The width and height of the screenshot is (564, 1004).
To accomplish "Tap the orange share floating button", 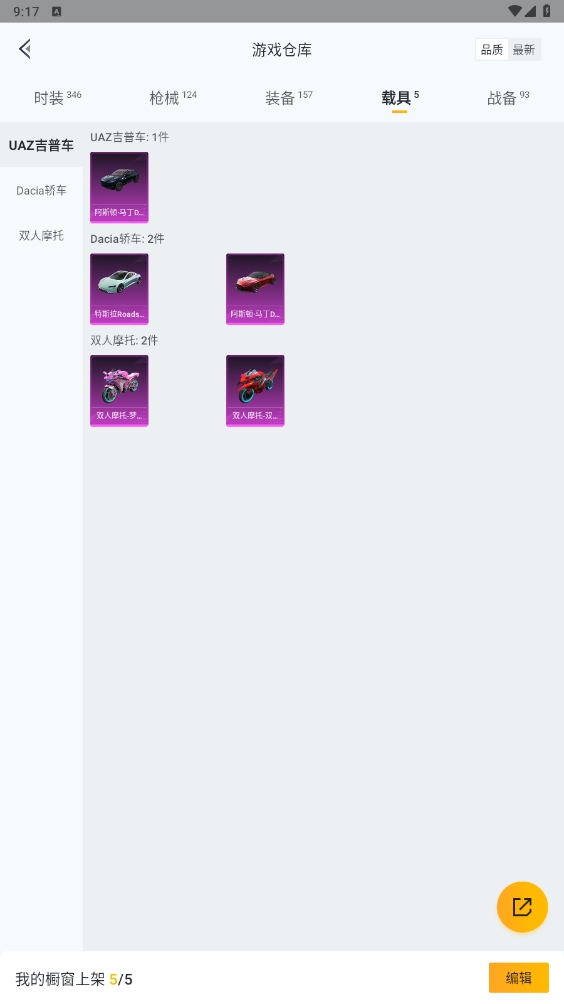I will (x=522, y=907).
